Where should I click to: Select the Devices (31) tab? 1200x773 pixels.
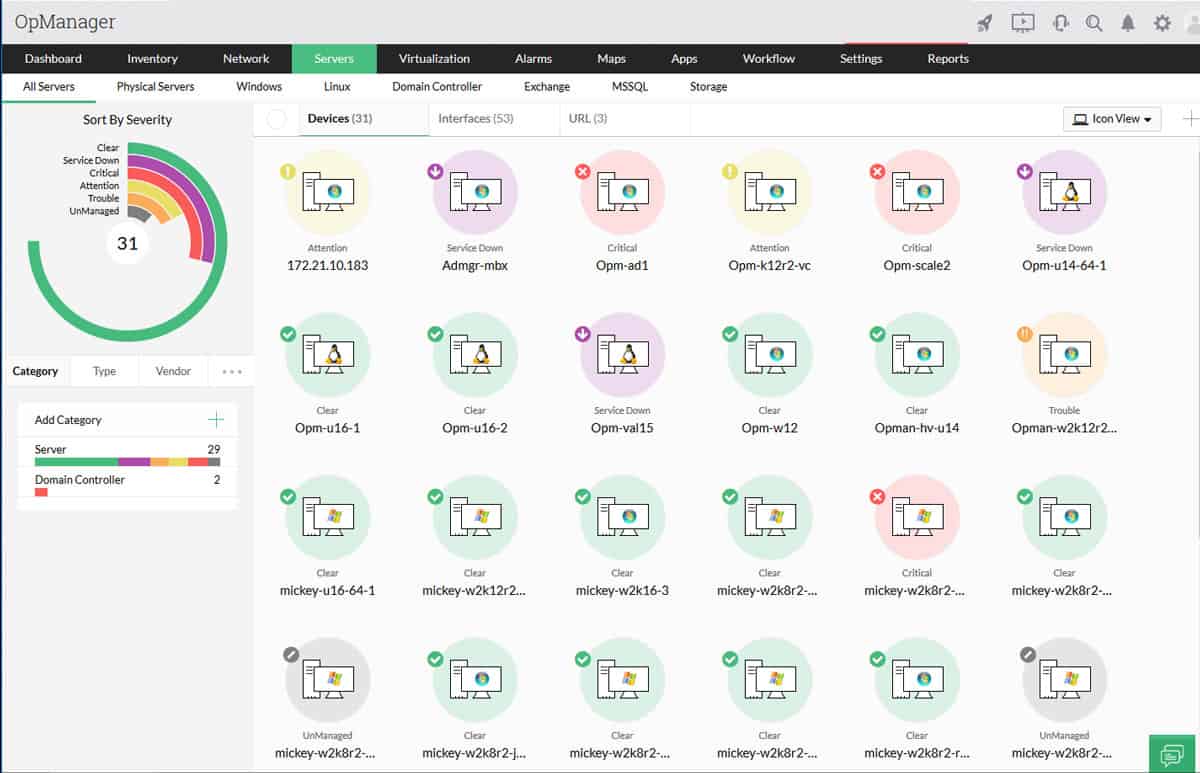[x=340, y=118]
